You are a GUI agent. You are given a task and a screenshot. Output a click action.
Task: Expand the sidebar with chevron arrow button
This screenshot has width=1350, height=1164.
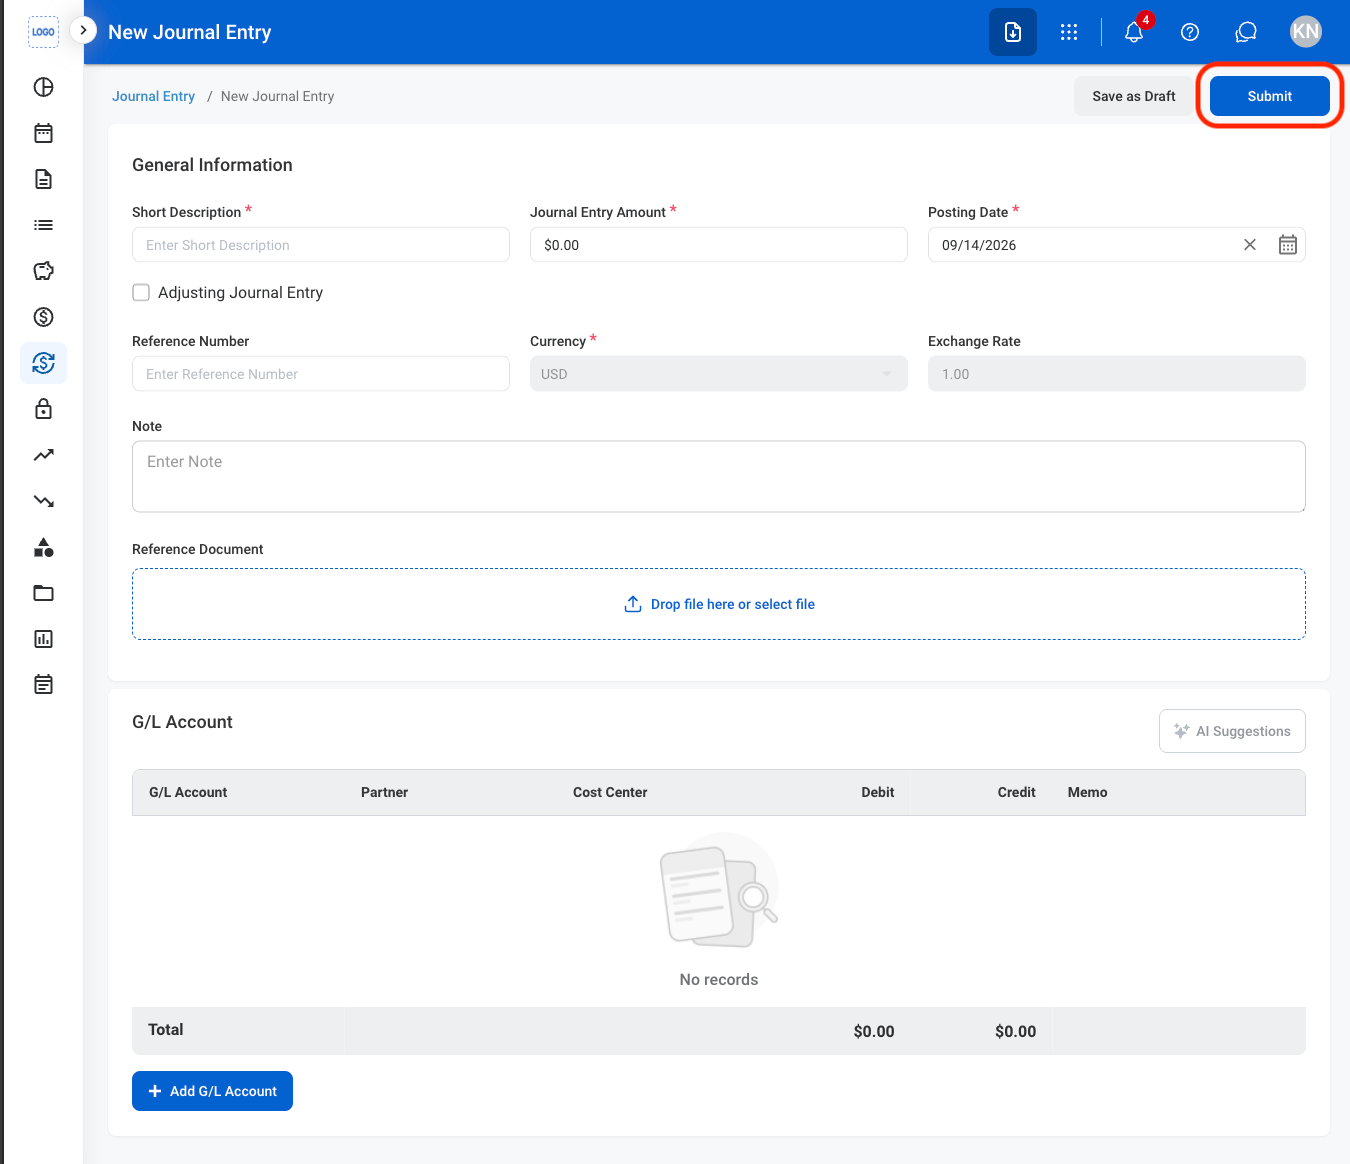click(84, 31)
